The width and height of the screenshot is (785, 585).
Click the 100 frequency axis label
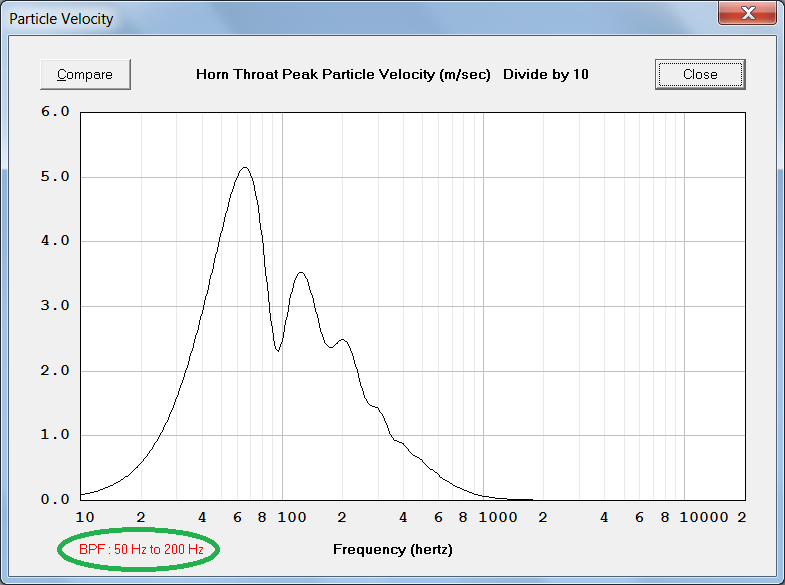click(292, 517)
